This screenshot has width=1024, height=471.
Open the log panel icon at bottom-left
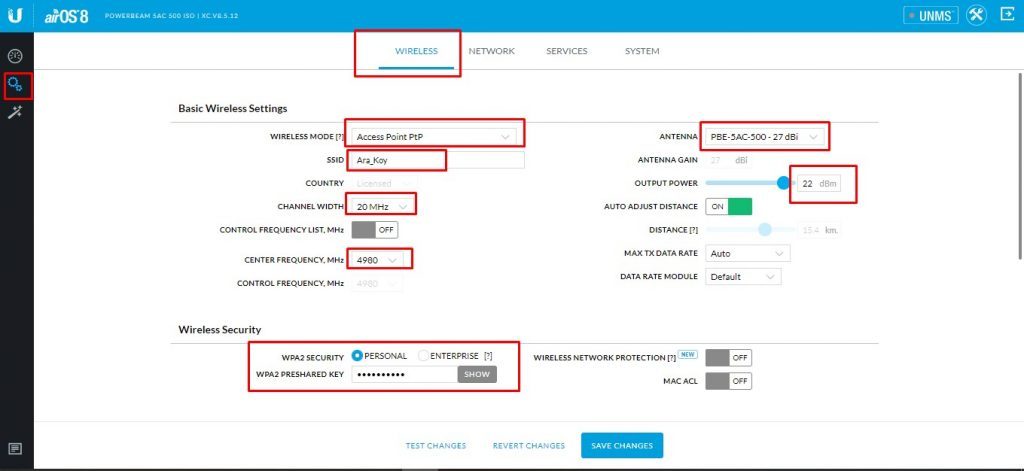(16, 448)
